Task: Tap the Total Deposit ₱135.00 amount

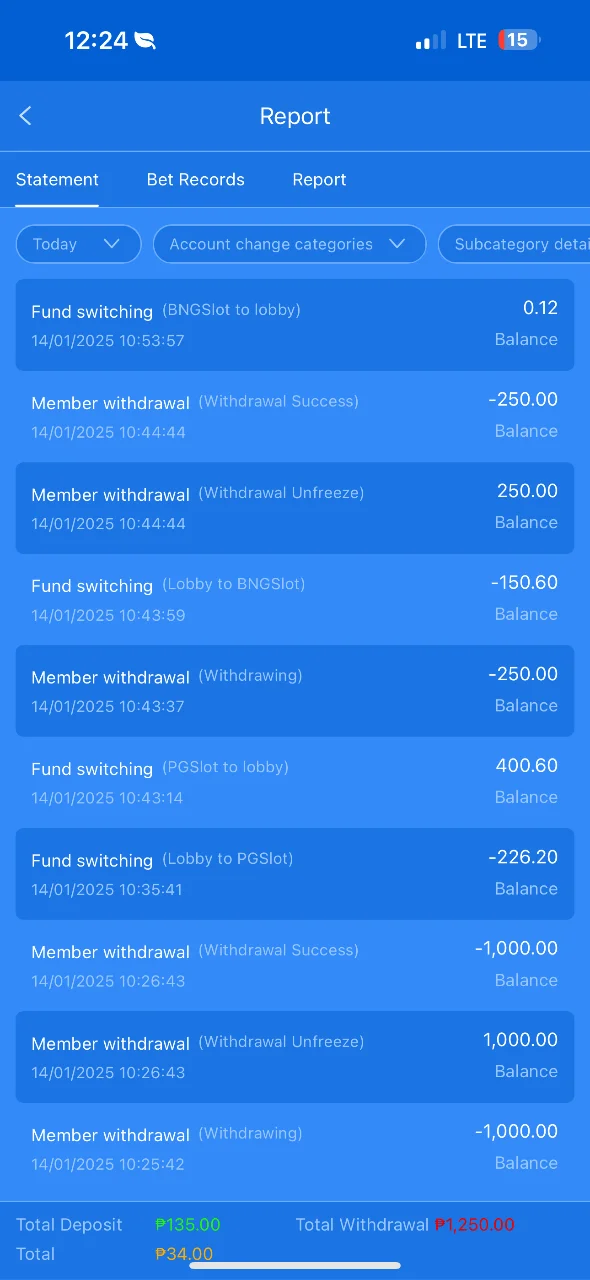Action: pos(188,1225)
